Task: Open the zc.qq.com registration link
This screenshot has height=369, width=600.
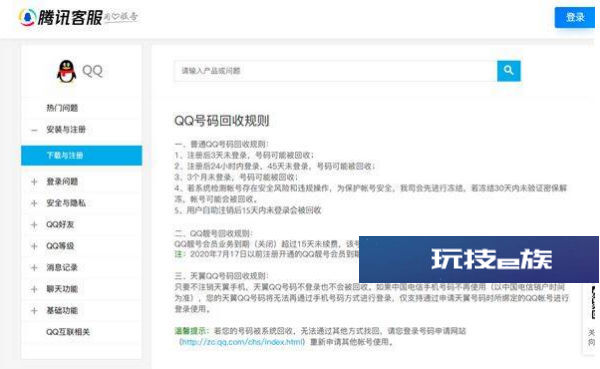Action: coord(242,342)
